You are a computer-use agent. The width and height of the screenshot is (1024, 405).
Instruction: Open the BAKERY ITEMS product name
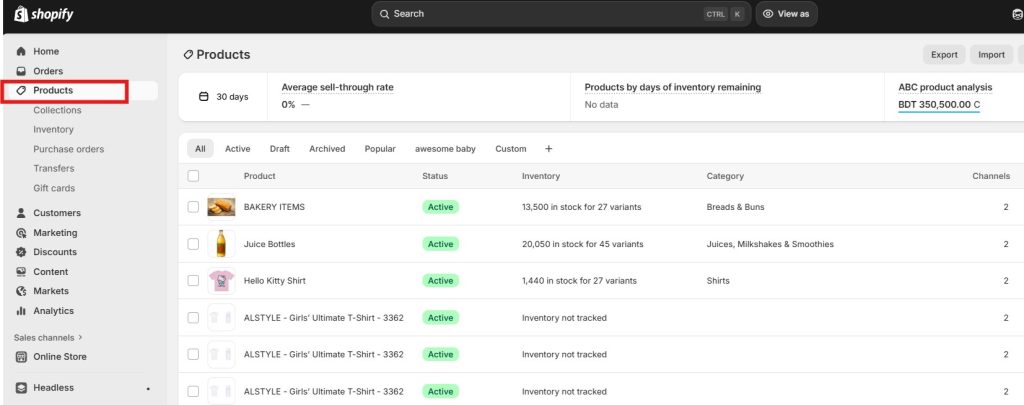pyautogui.click(x=274, y=207)
